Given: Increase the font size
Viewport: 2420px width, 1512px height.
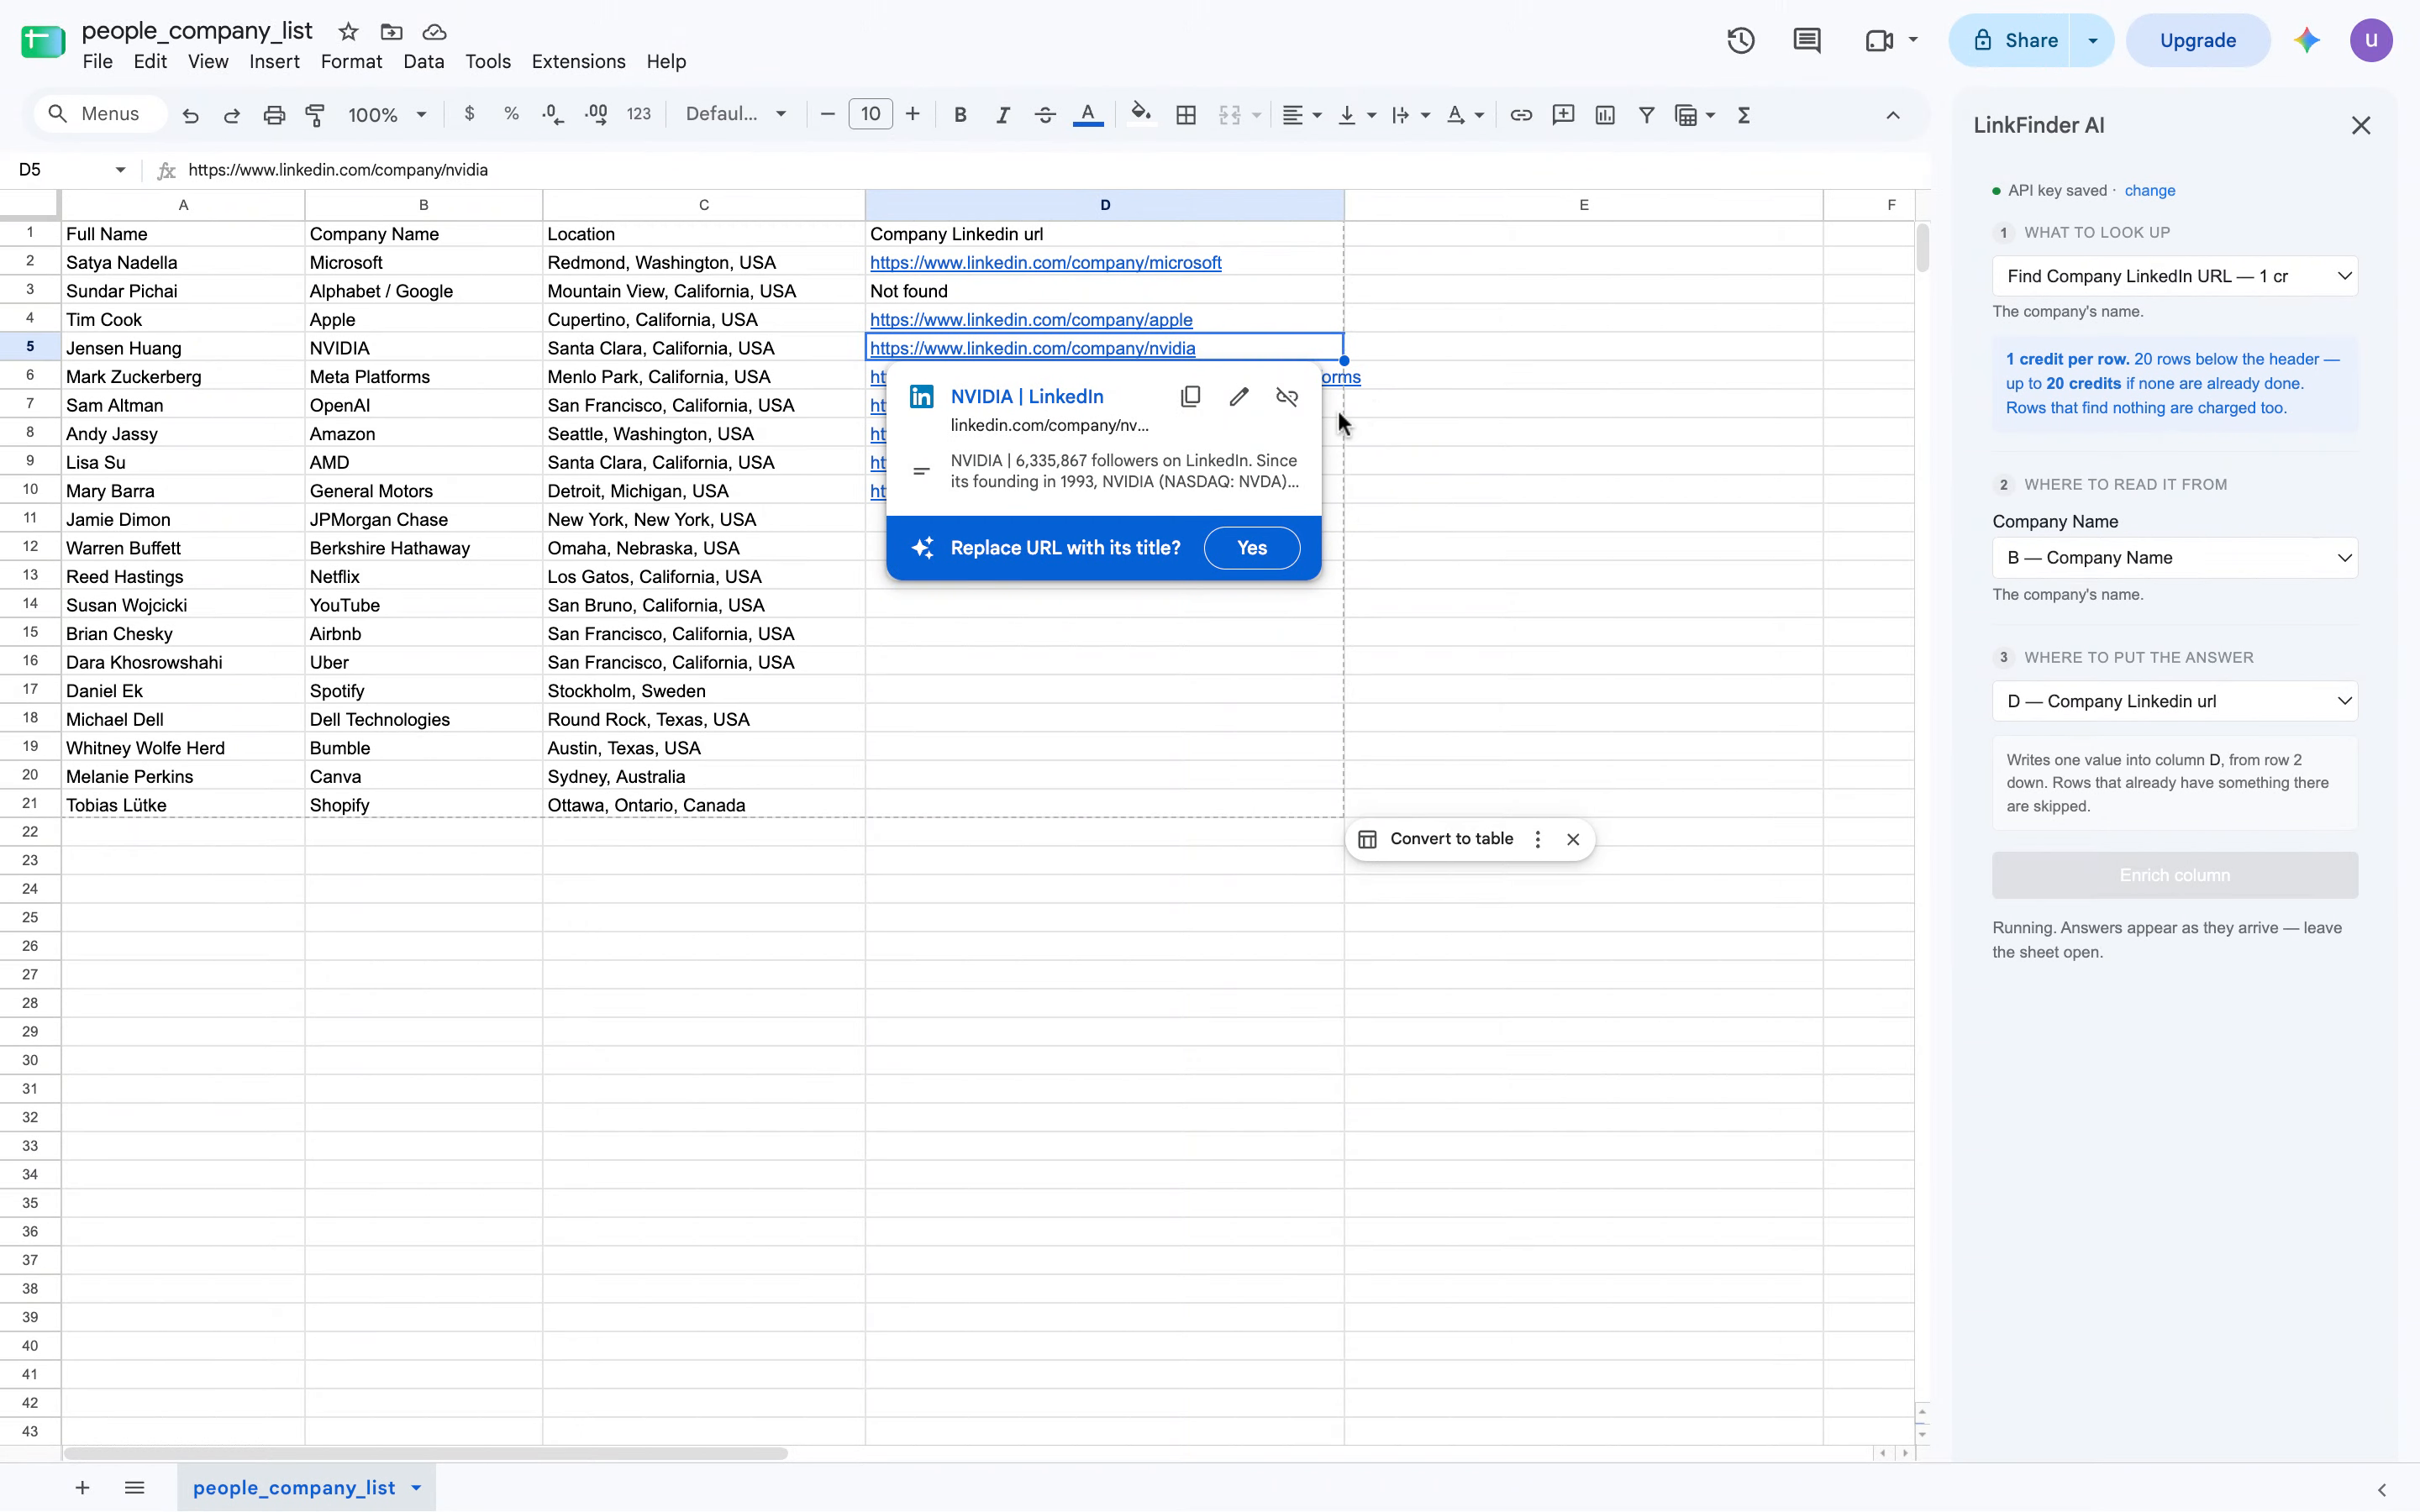Looking at the screenshot, I should click(x=912, y=114).
